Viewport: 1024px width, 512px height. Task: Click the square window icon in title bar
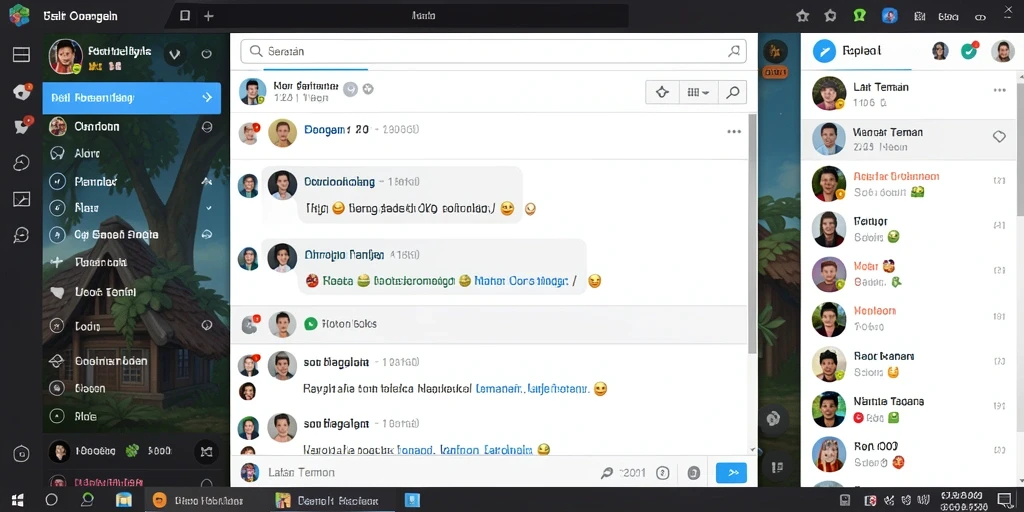[185, 16]
